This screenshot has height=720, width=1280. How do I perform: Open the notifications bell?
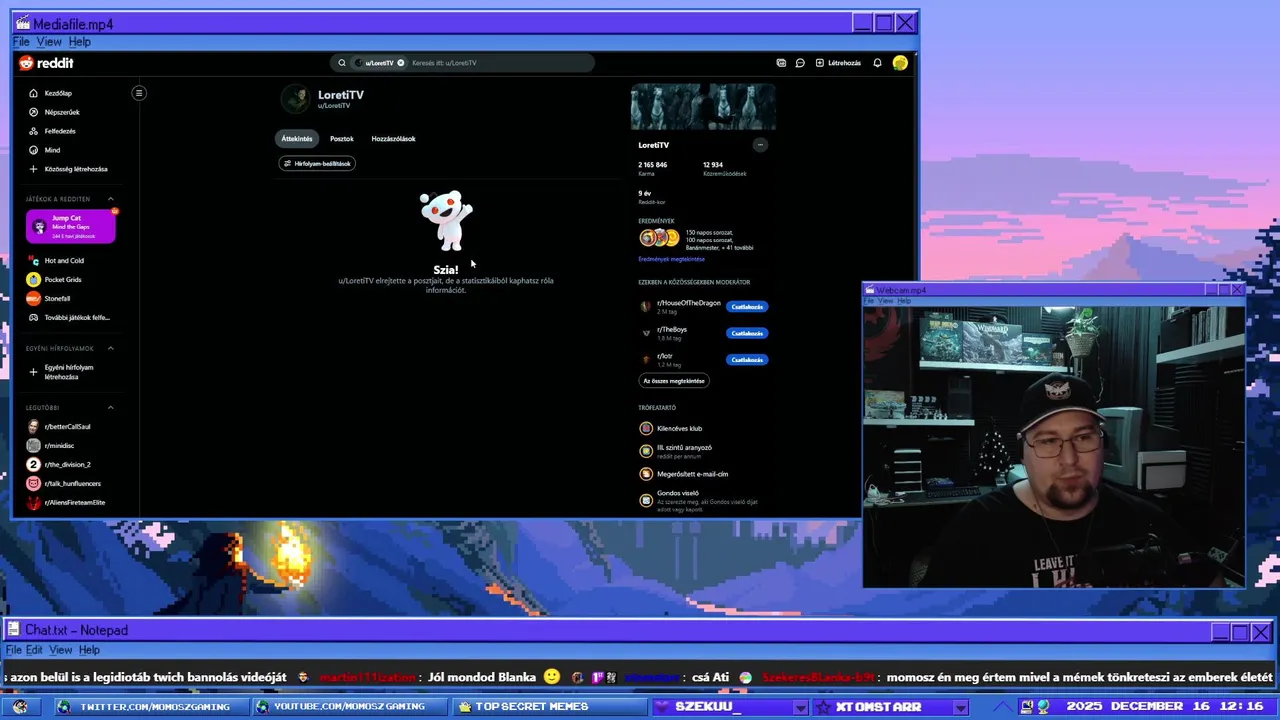(x=877, y=63)
